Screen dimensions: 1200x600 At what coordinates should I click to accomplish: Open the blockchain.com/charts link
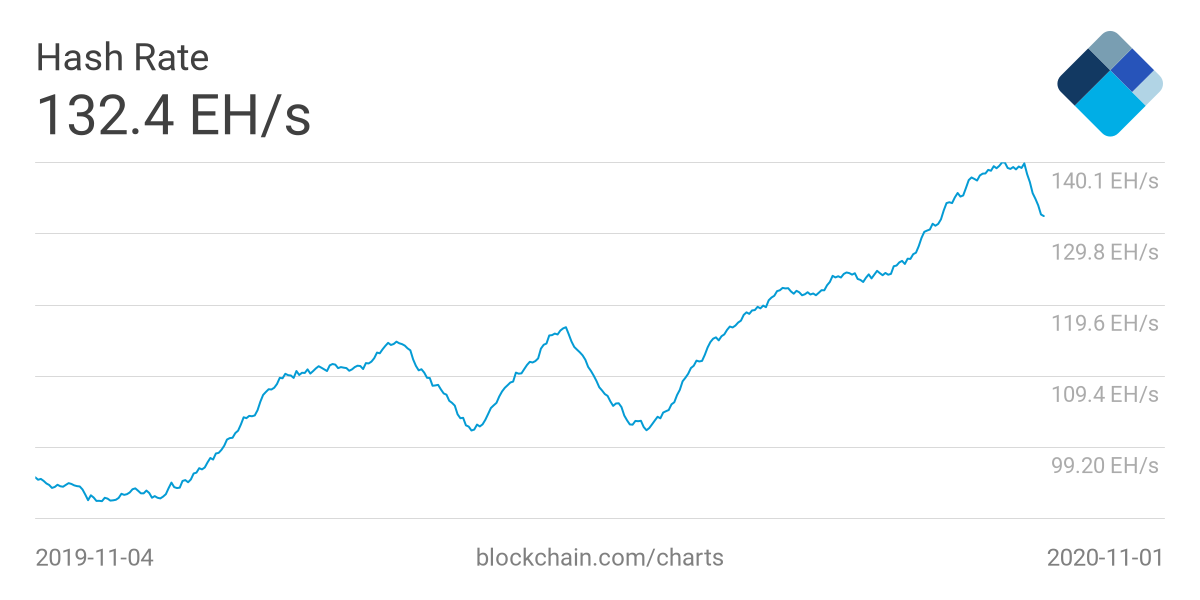click(x=599, y=557)
